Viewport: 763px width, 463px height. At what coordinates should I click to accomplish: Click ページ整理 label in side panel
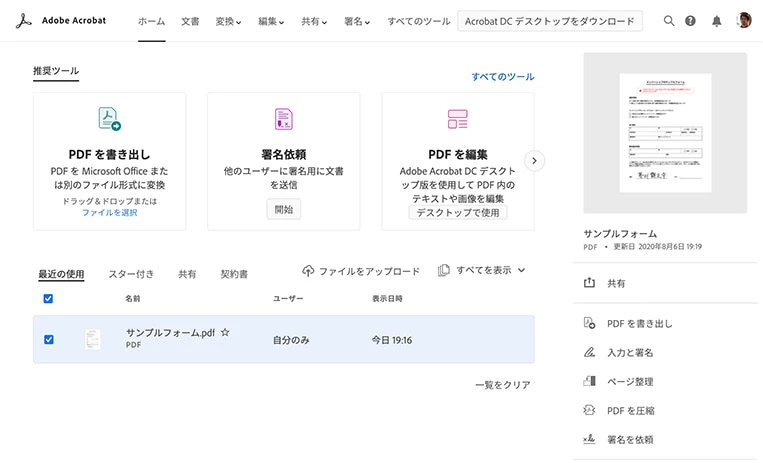pos(630,381)
